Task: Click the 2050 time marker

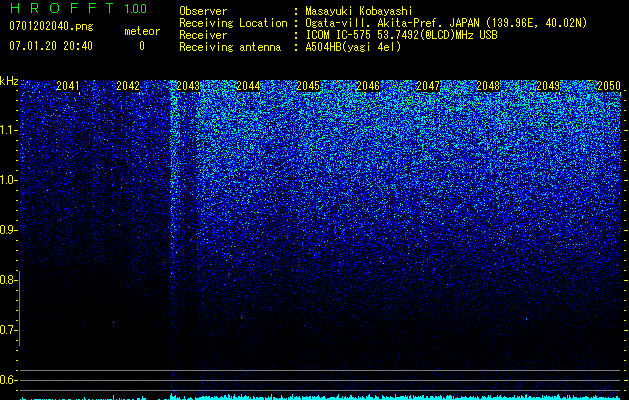Action: (x=609, y=86)
